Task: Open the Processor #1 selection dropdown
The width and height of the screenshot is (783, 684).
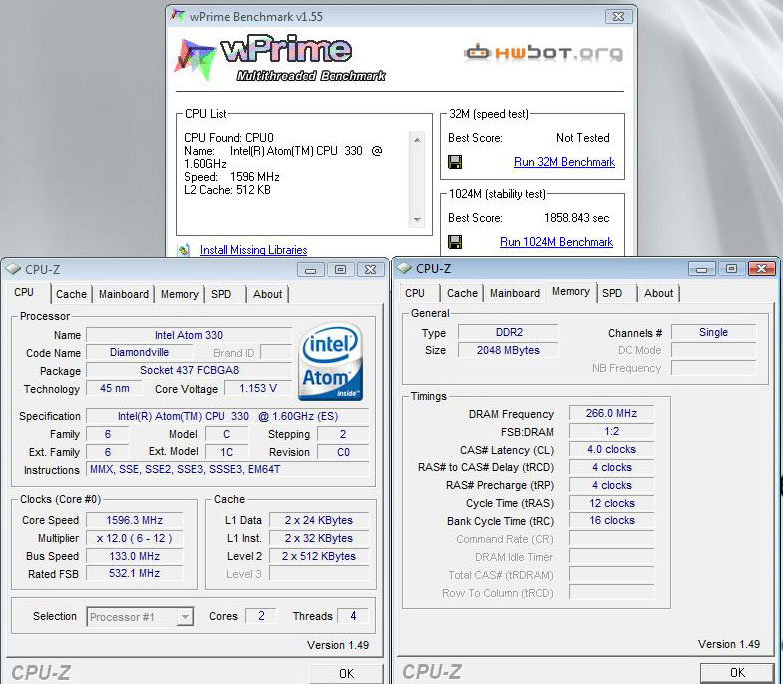Action: coord(185,617)
